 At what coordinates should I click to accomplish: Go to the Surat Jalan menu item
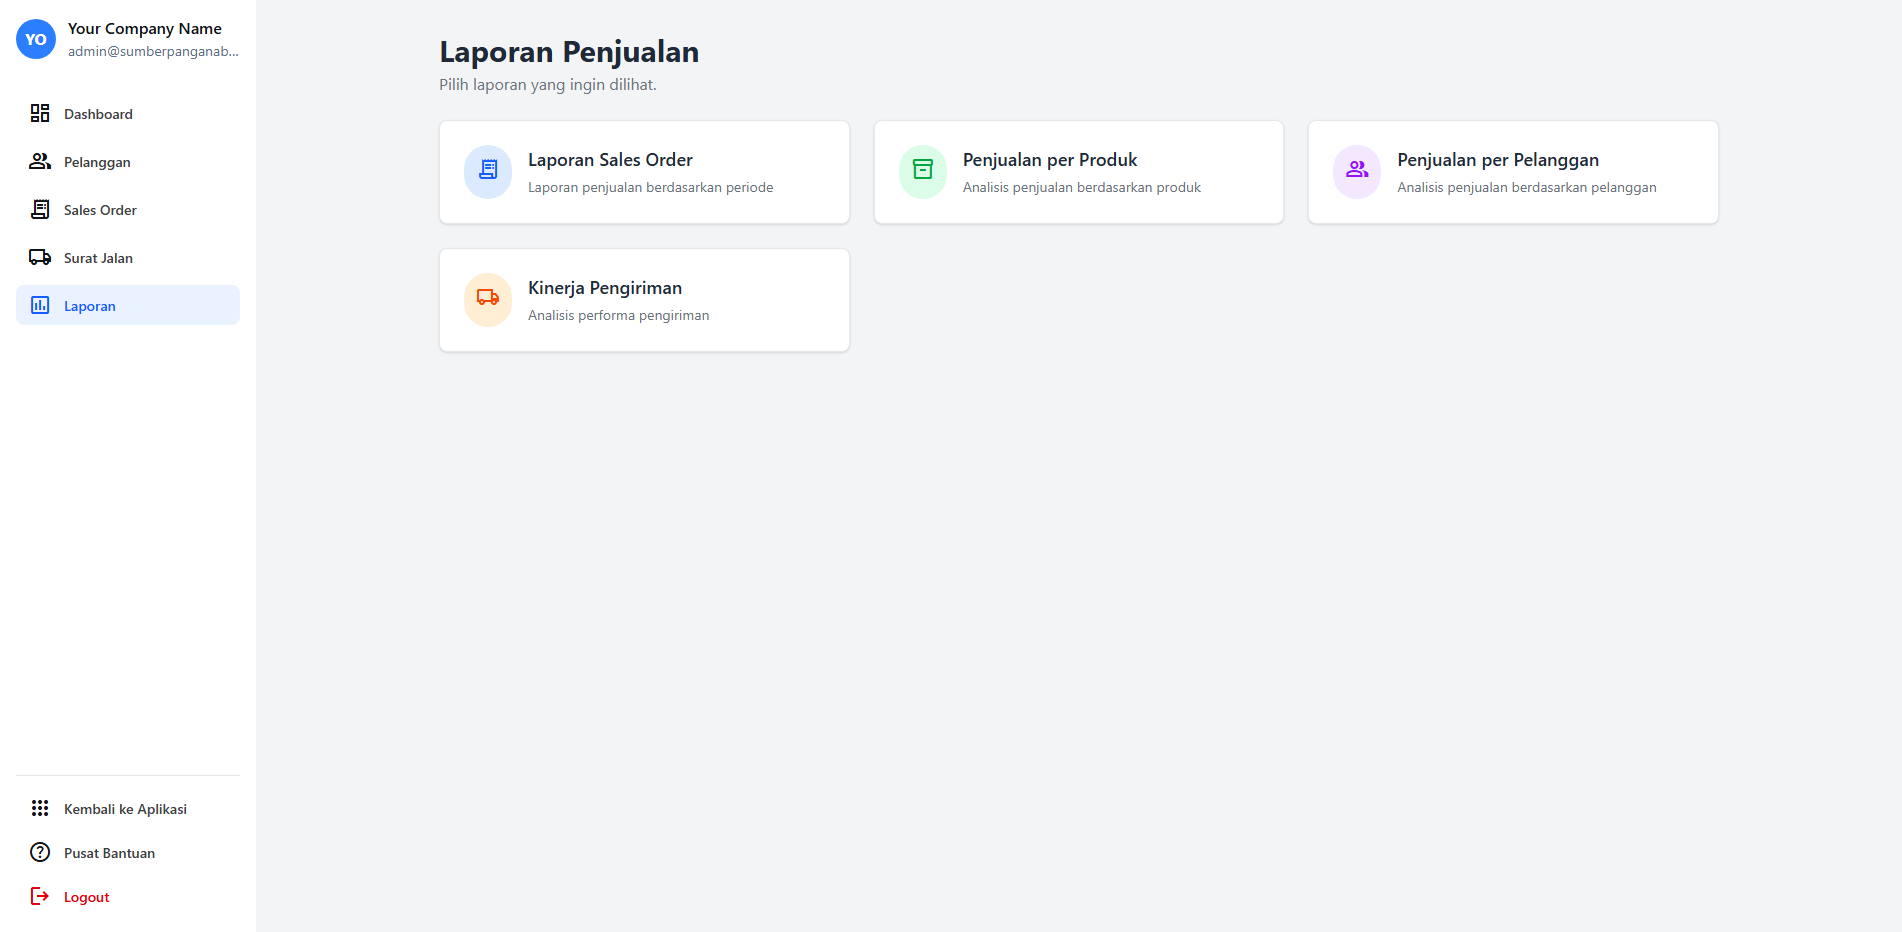pos(98,258)
